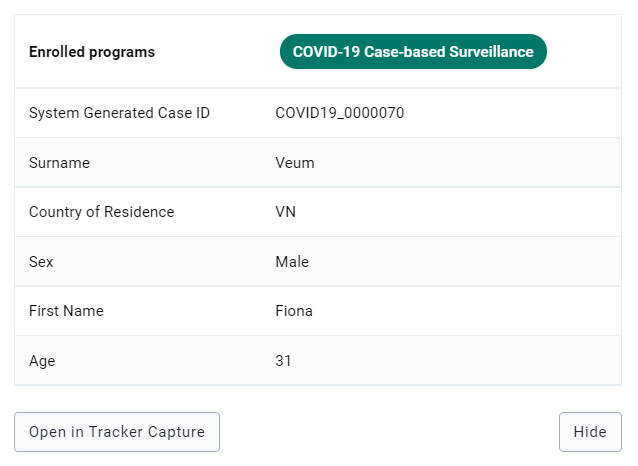Click blank space in the First Name row

click(468, 311)
